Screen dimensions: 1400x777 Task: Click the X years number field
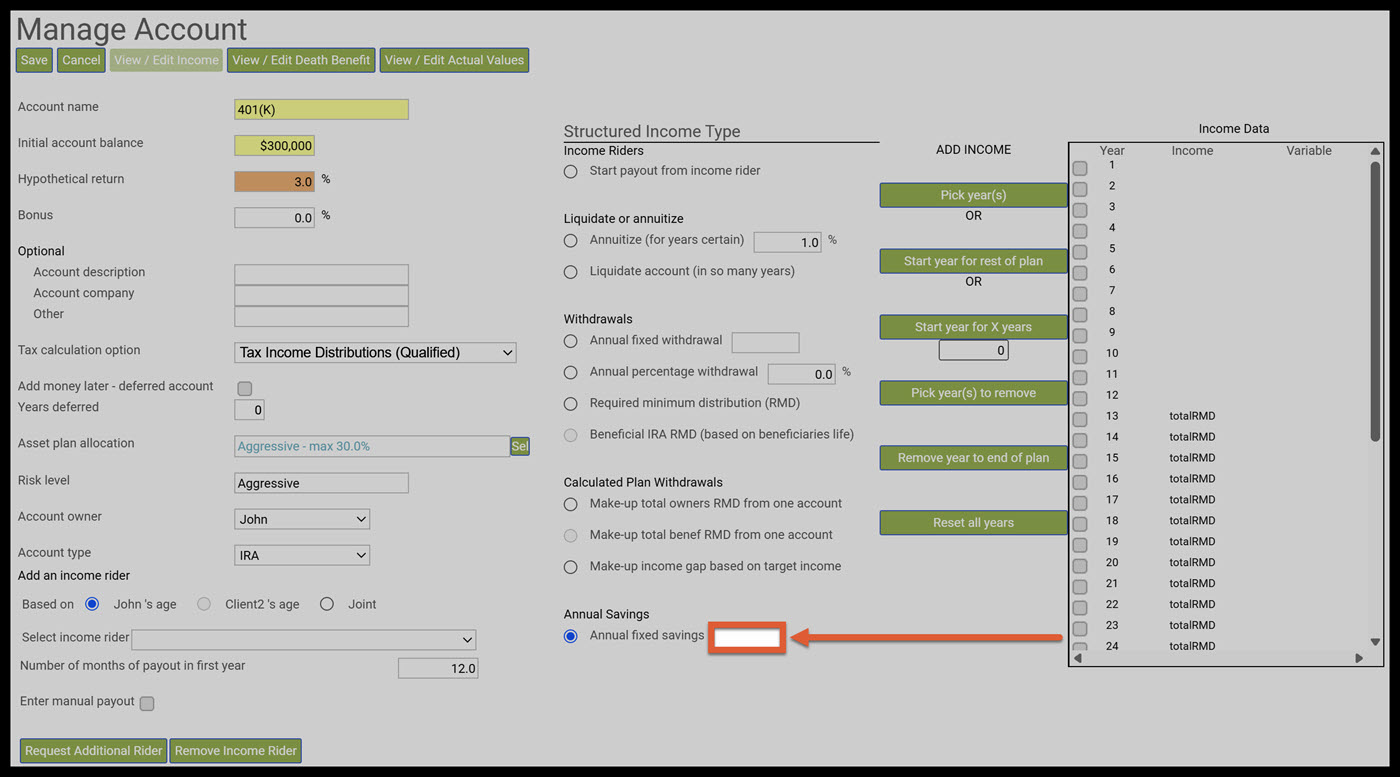click(973, 351)
